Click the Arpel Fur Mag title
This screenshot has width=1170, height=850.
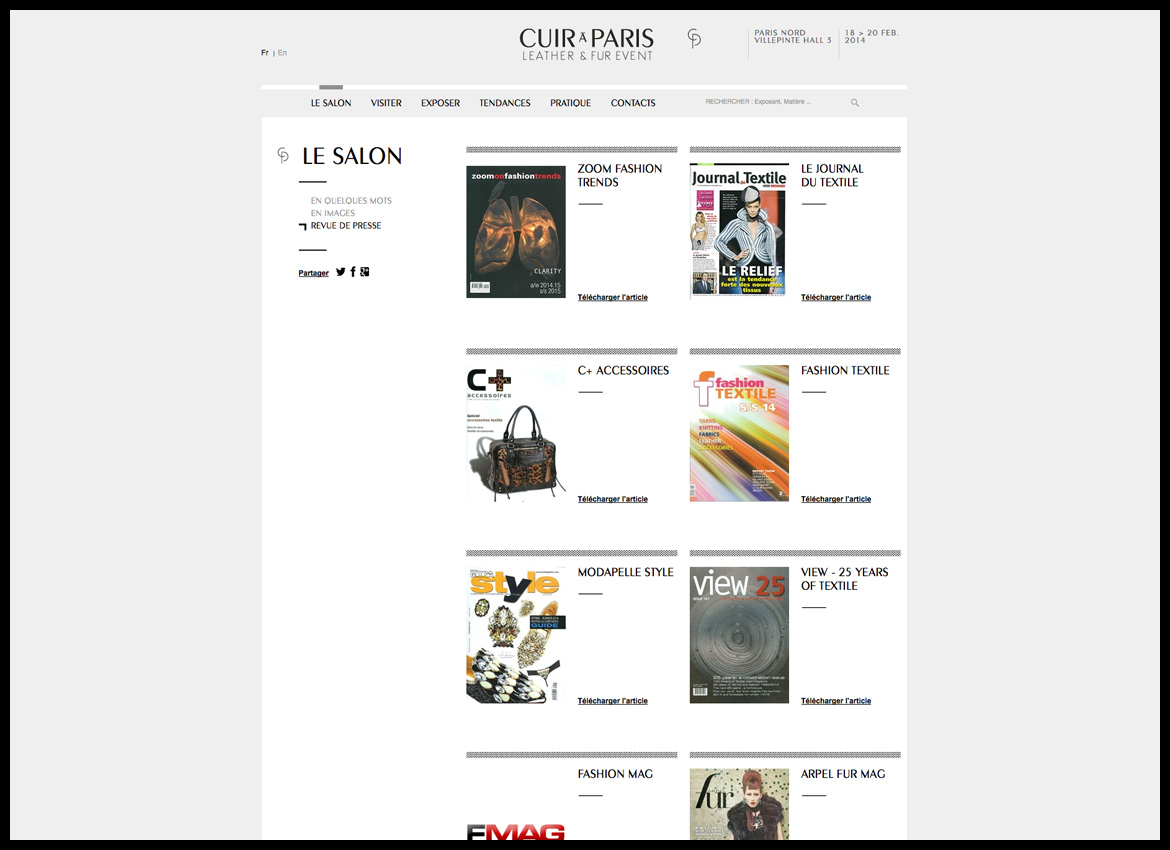[842, 775]
